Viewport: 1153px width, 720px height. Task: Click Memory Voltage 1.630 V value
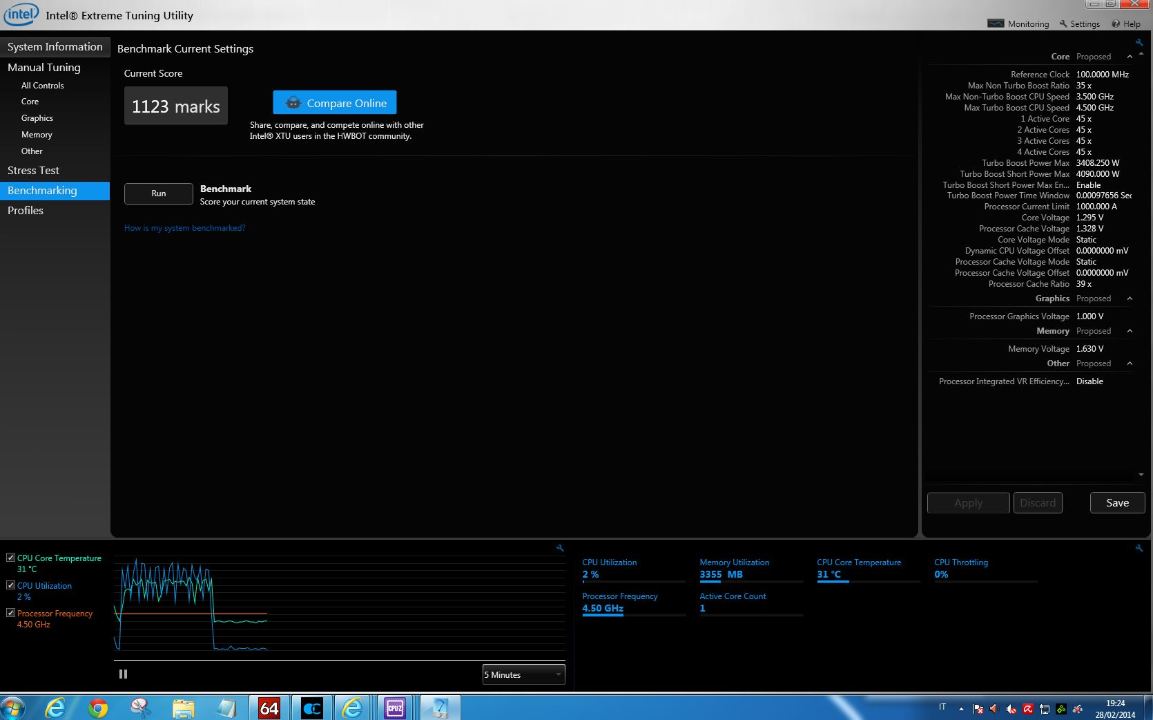(1090, 349)
